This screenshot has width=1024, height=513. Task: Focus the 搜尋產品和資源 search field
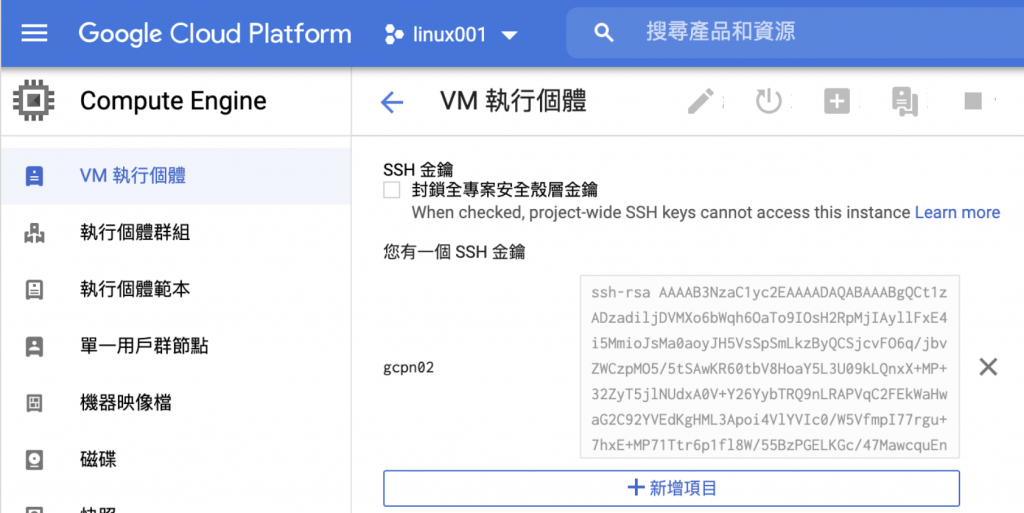click(795, 33)
